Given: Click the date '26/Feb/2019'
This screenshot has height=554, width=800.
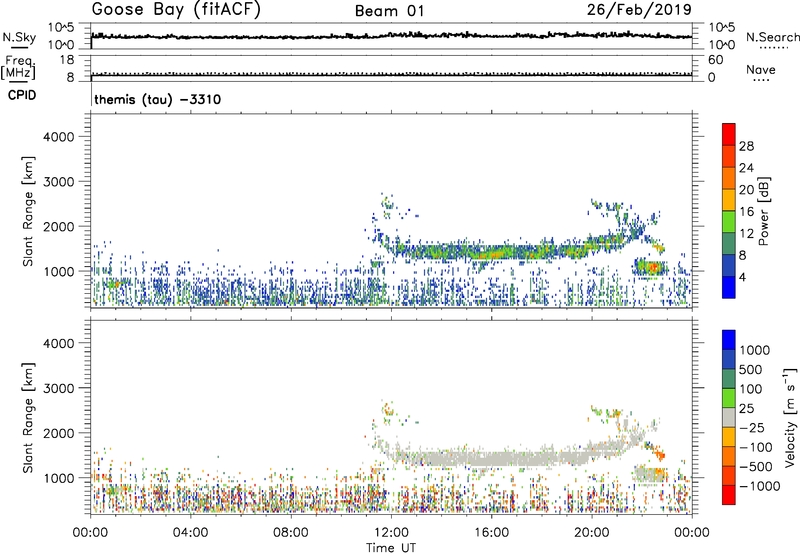Looking at the screenshot, I should [x=639, y=9].
